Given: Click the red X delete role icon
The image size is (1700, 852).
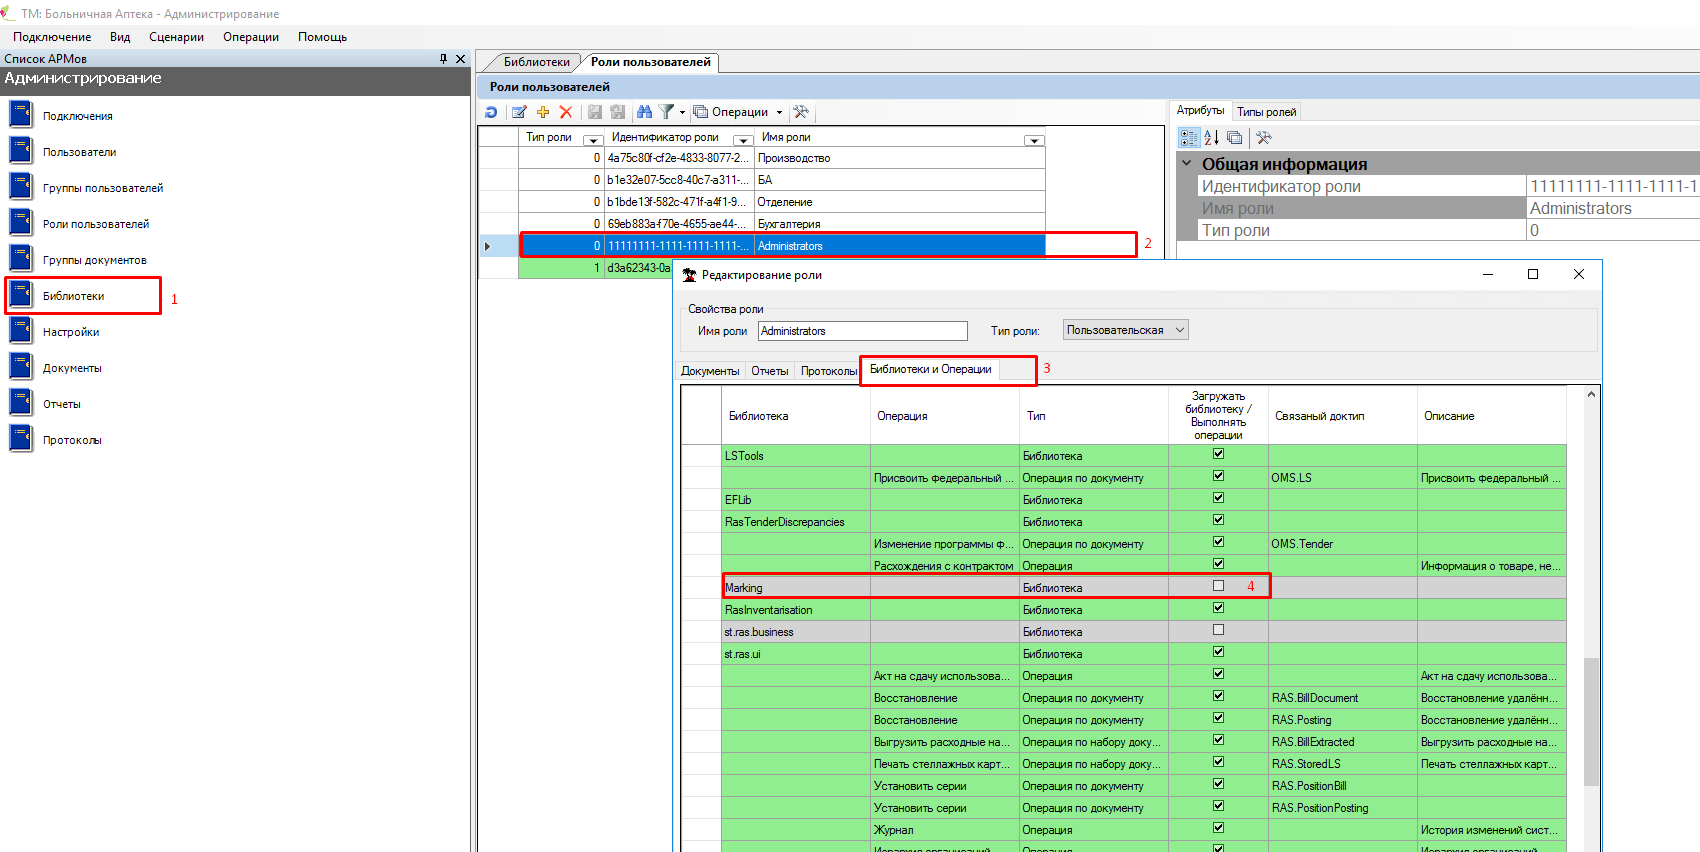Looking at the screenshot, I should (x=566, y=112).
